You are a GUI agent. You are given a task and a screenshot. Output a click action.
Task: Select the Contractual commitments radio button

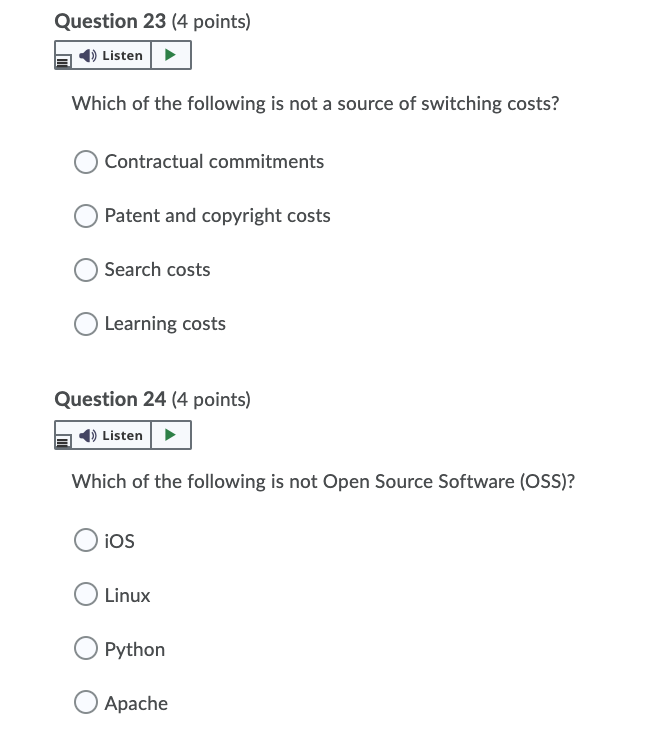pyautogui.click(x=86, y=162)
